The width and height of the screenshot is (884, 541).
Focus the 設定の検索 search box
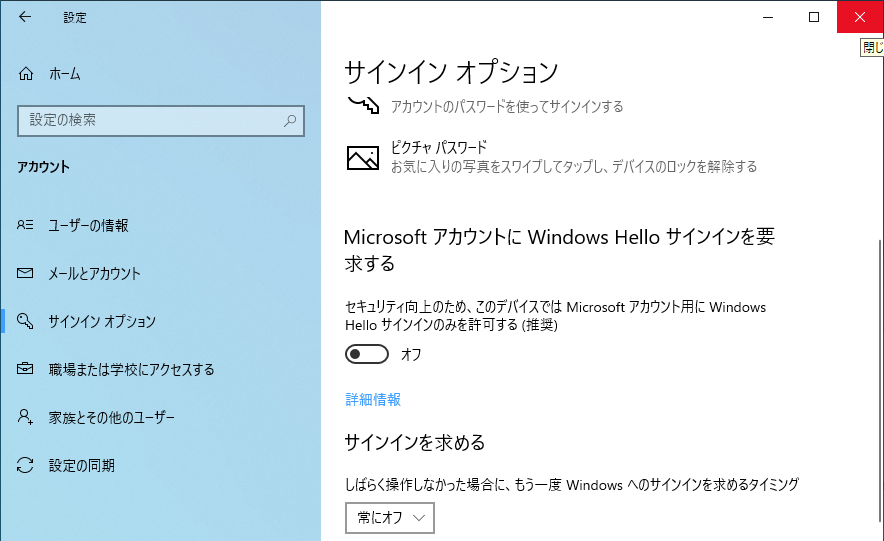(161, 121)
